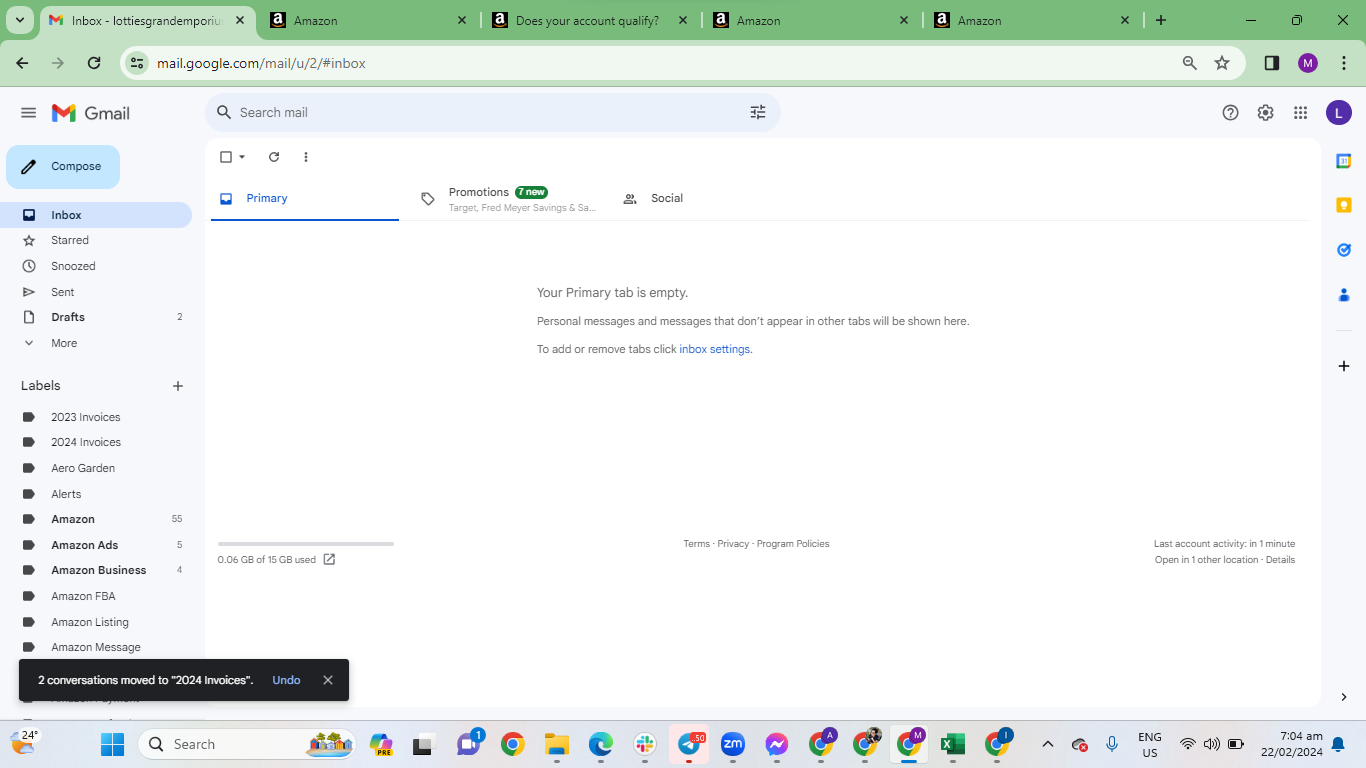Open the select options dropdown arrow
The height and width of the screenshot is (768, 1366).
point(242,157)
